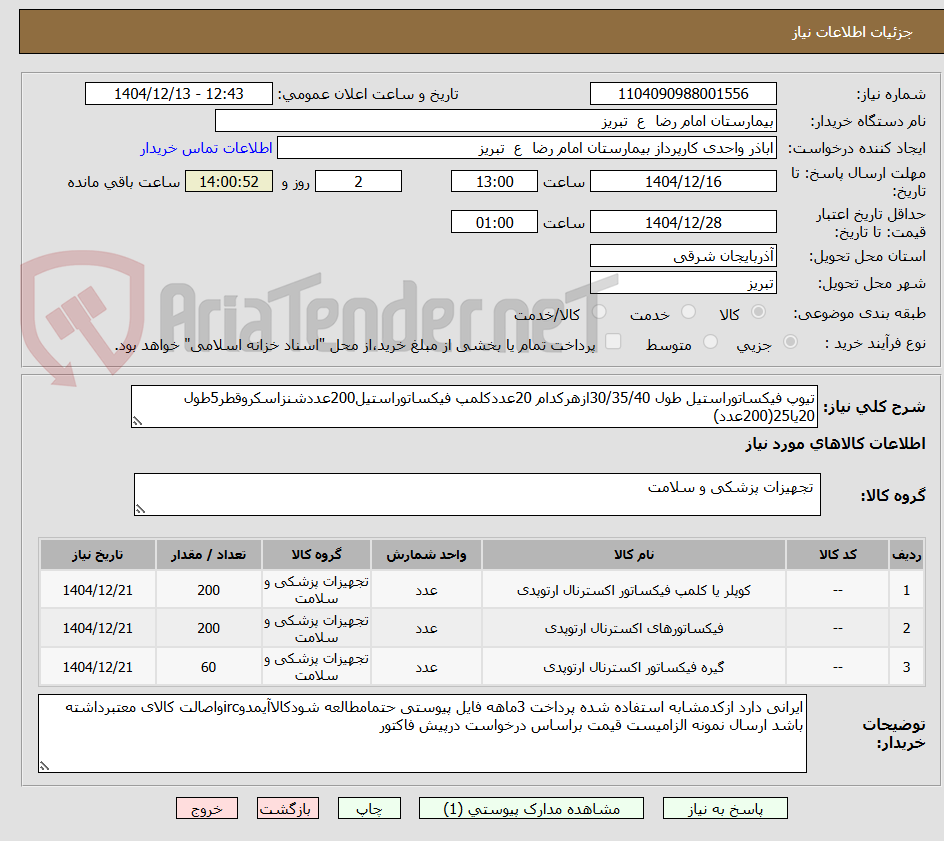944x841 pixels.
Task: Click the کد کالا column header
Action: 837,554
